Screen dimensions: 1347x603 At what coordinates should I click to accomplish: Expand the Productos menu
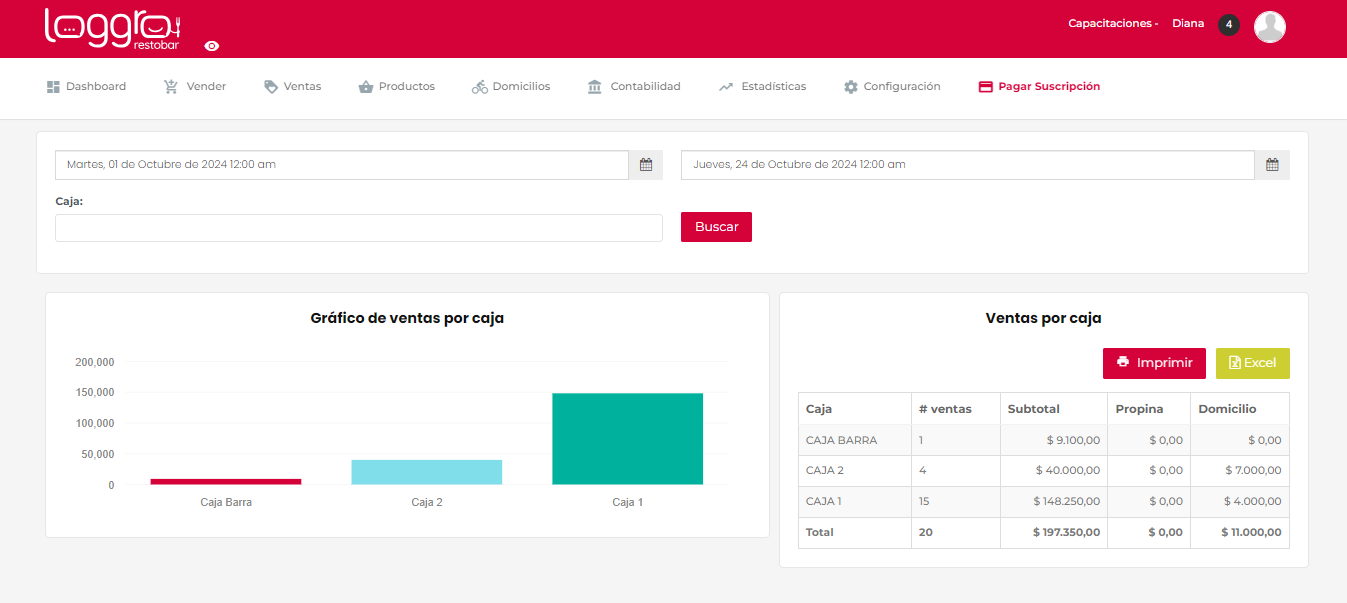[x=397, y=87]
